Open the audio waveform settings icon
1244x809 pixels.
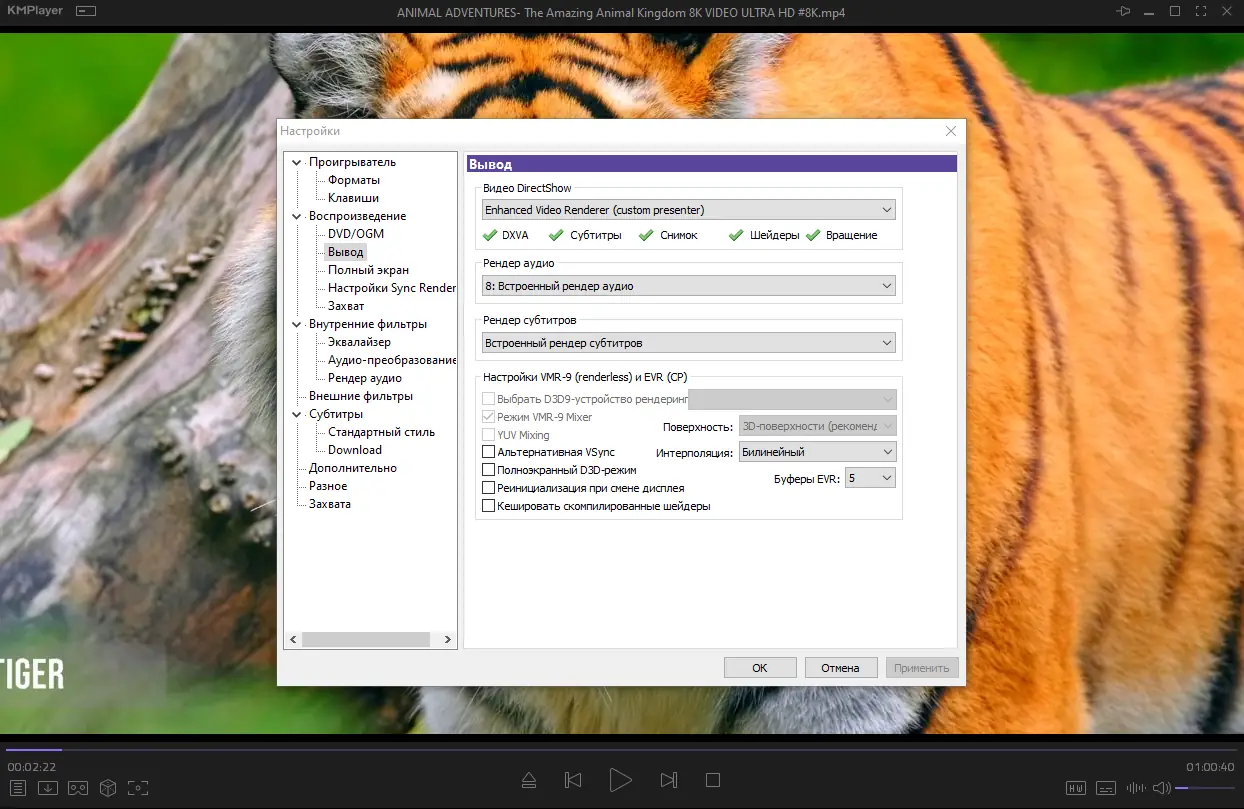[1134, 788]
